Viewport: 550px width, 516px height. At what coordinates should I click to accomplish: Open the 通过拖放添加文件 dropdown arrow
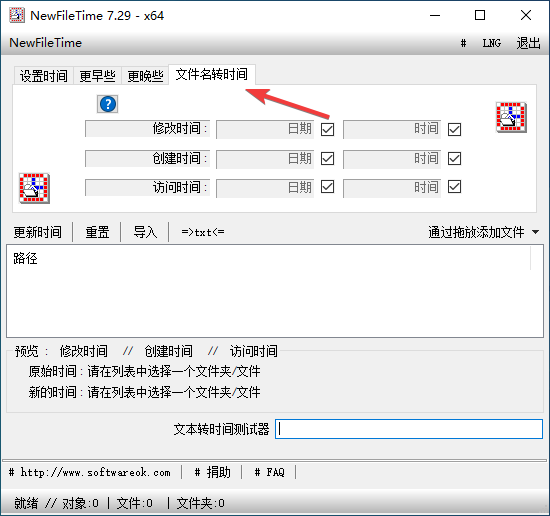pos(535,232)
